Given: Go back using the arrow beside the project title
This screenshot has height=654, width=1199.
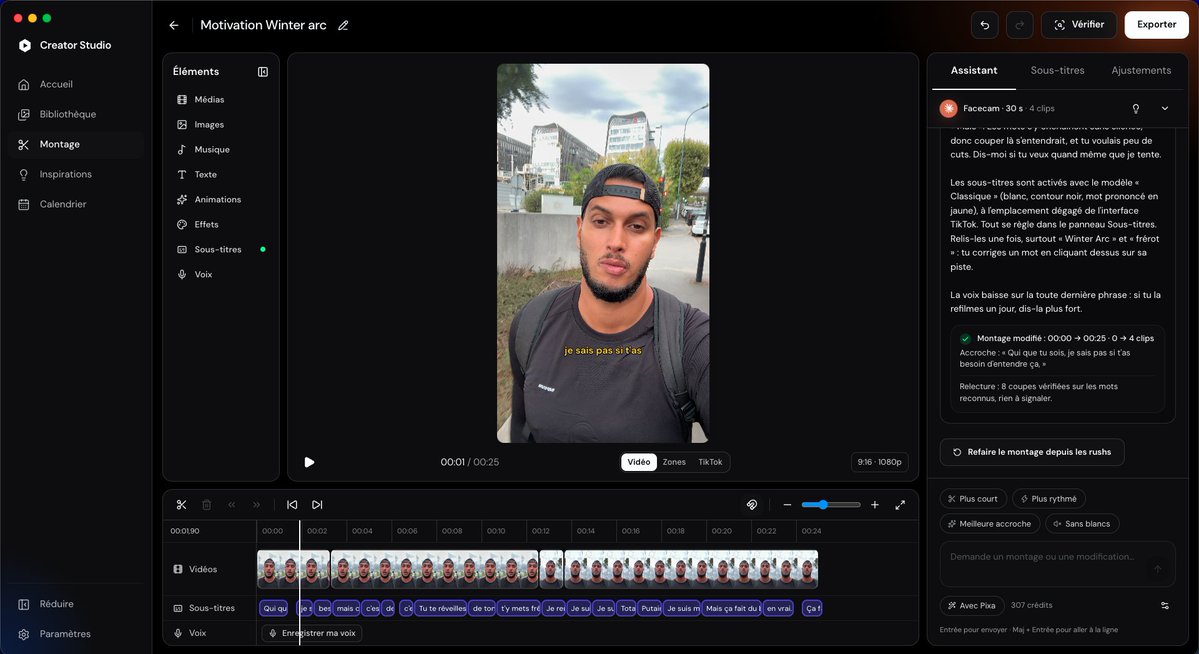Looking at the screenshot, I should 174,25.
